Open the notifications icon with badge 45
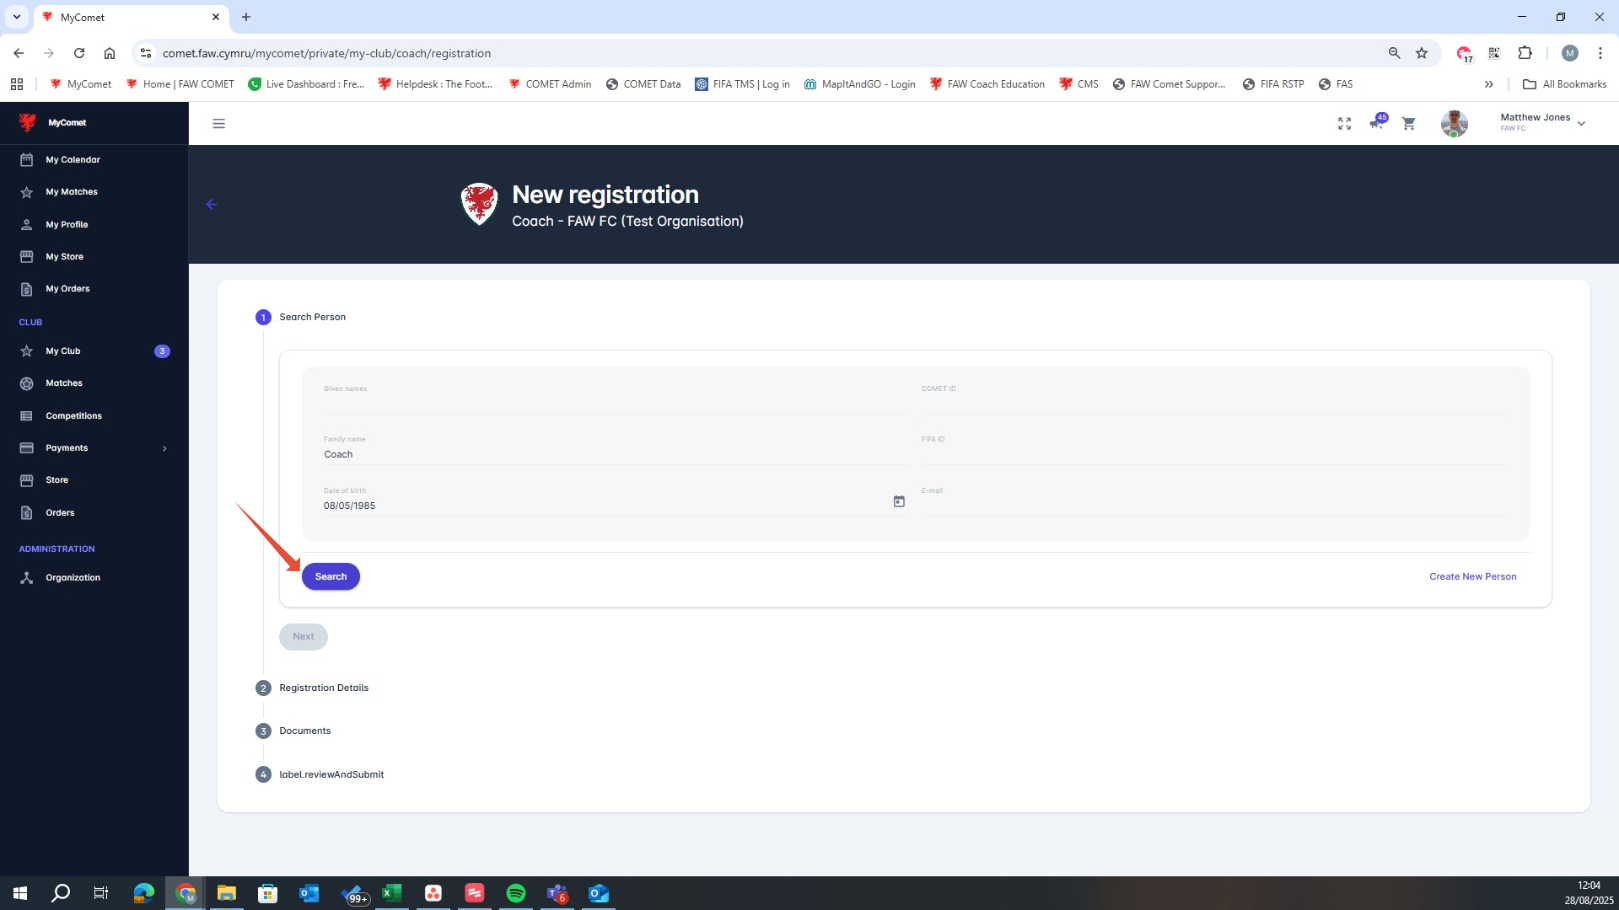The height and width of the screenshot is (910, 1619). coord(1377,122)
